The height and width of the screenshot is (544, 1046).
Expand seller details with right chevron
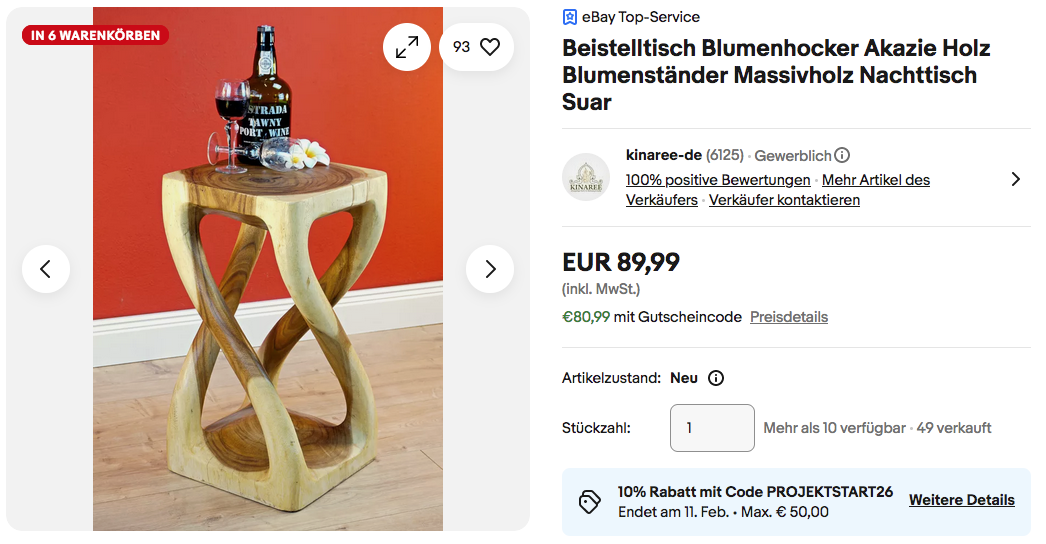point(1015,179)
